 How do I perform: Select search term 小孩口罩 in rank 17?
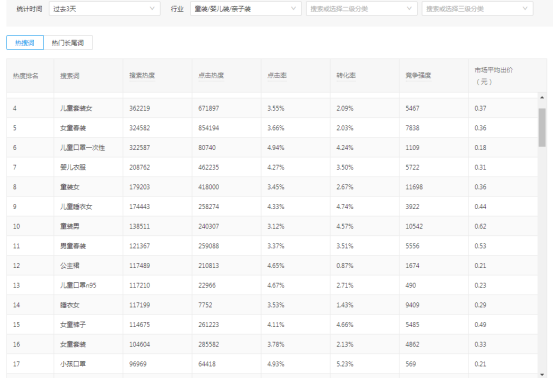click(x=73, y=364)
